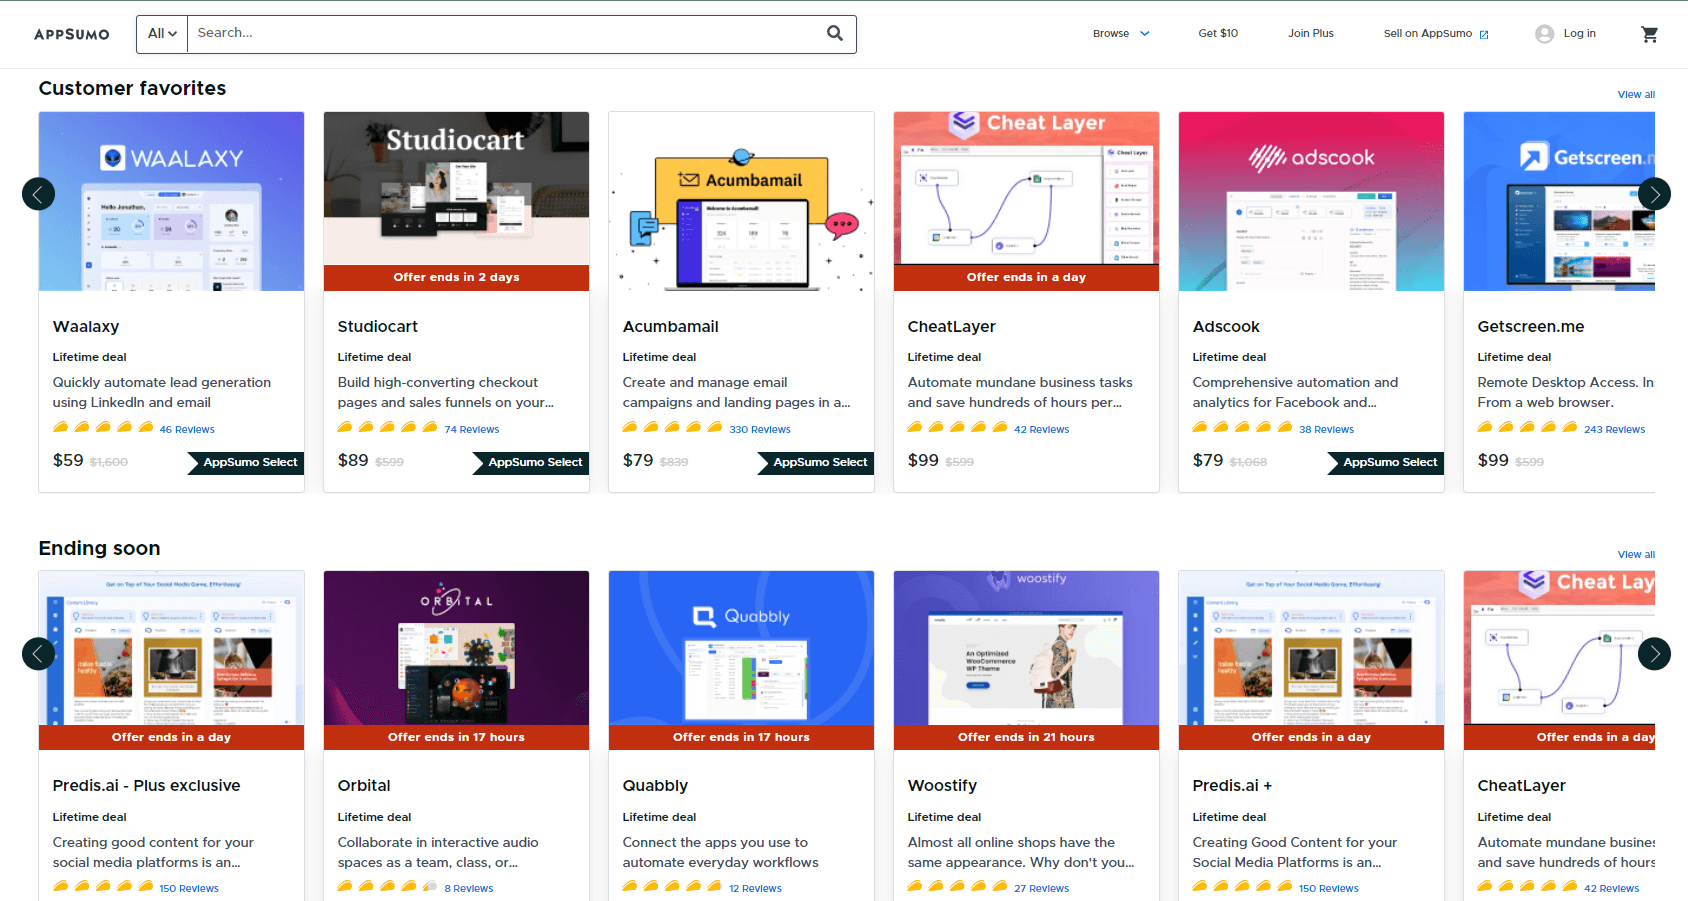Click the Studiocart title
This screenshot has width=1688, height=901.
(378, 327)
